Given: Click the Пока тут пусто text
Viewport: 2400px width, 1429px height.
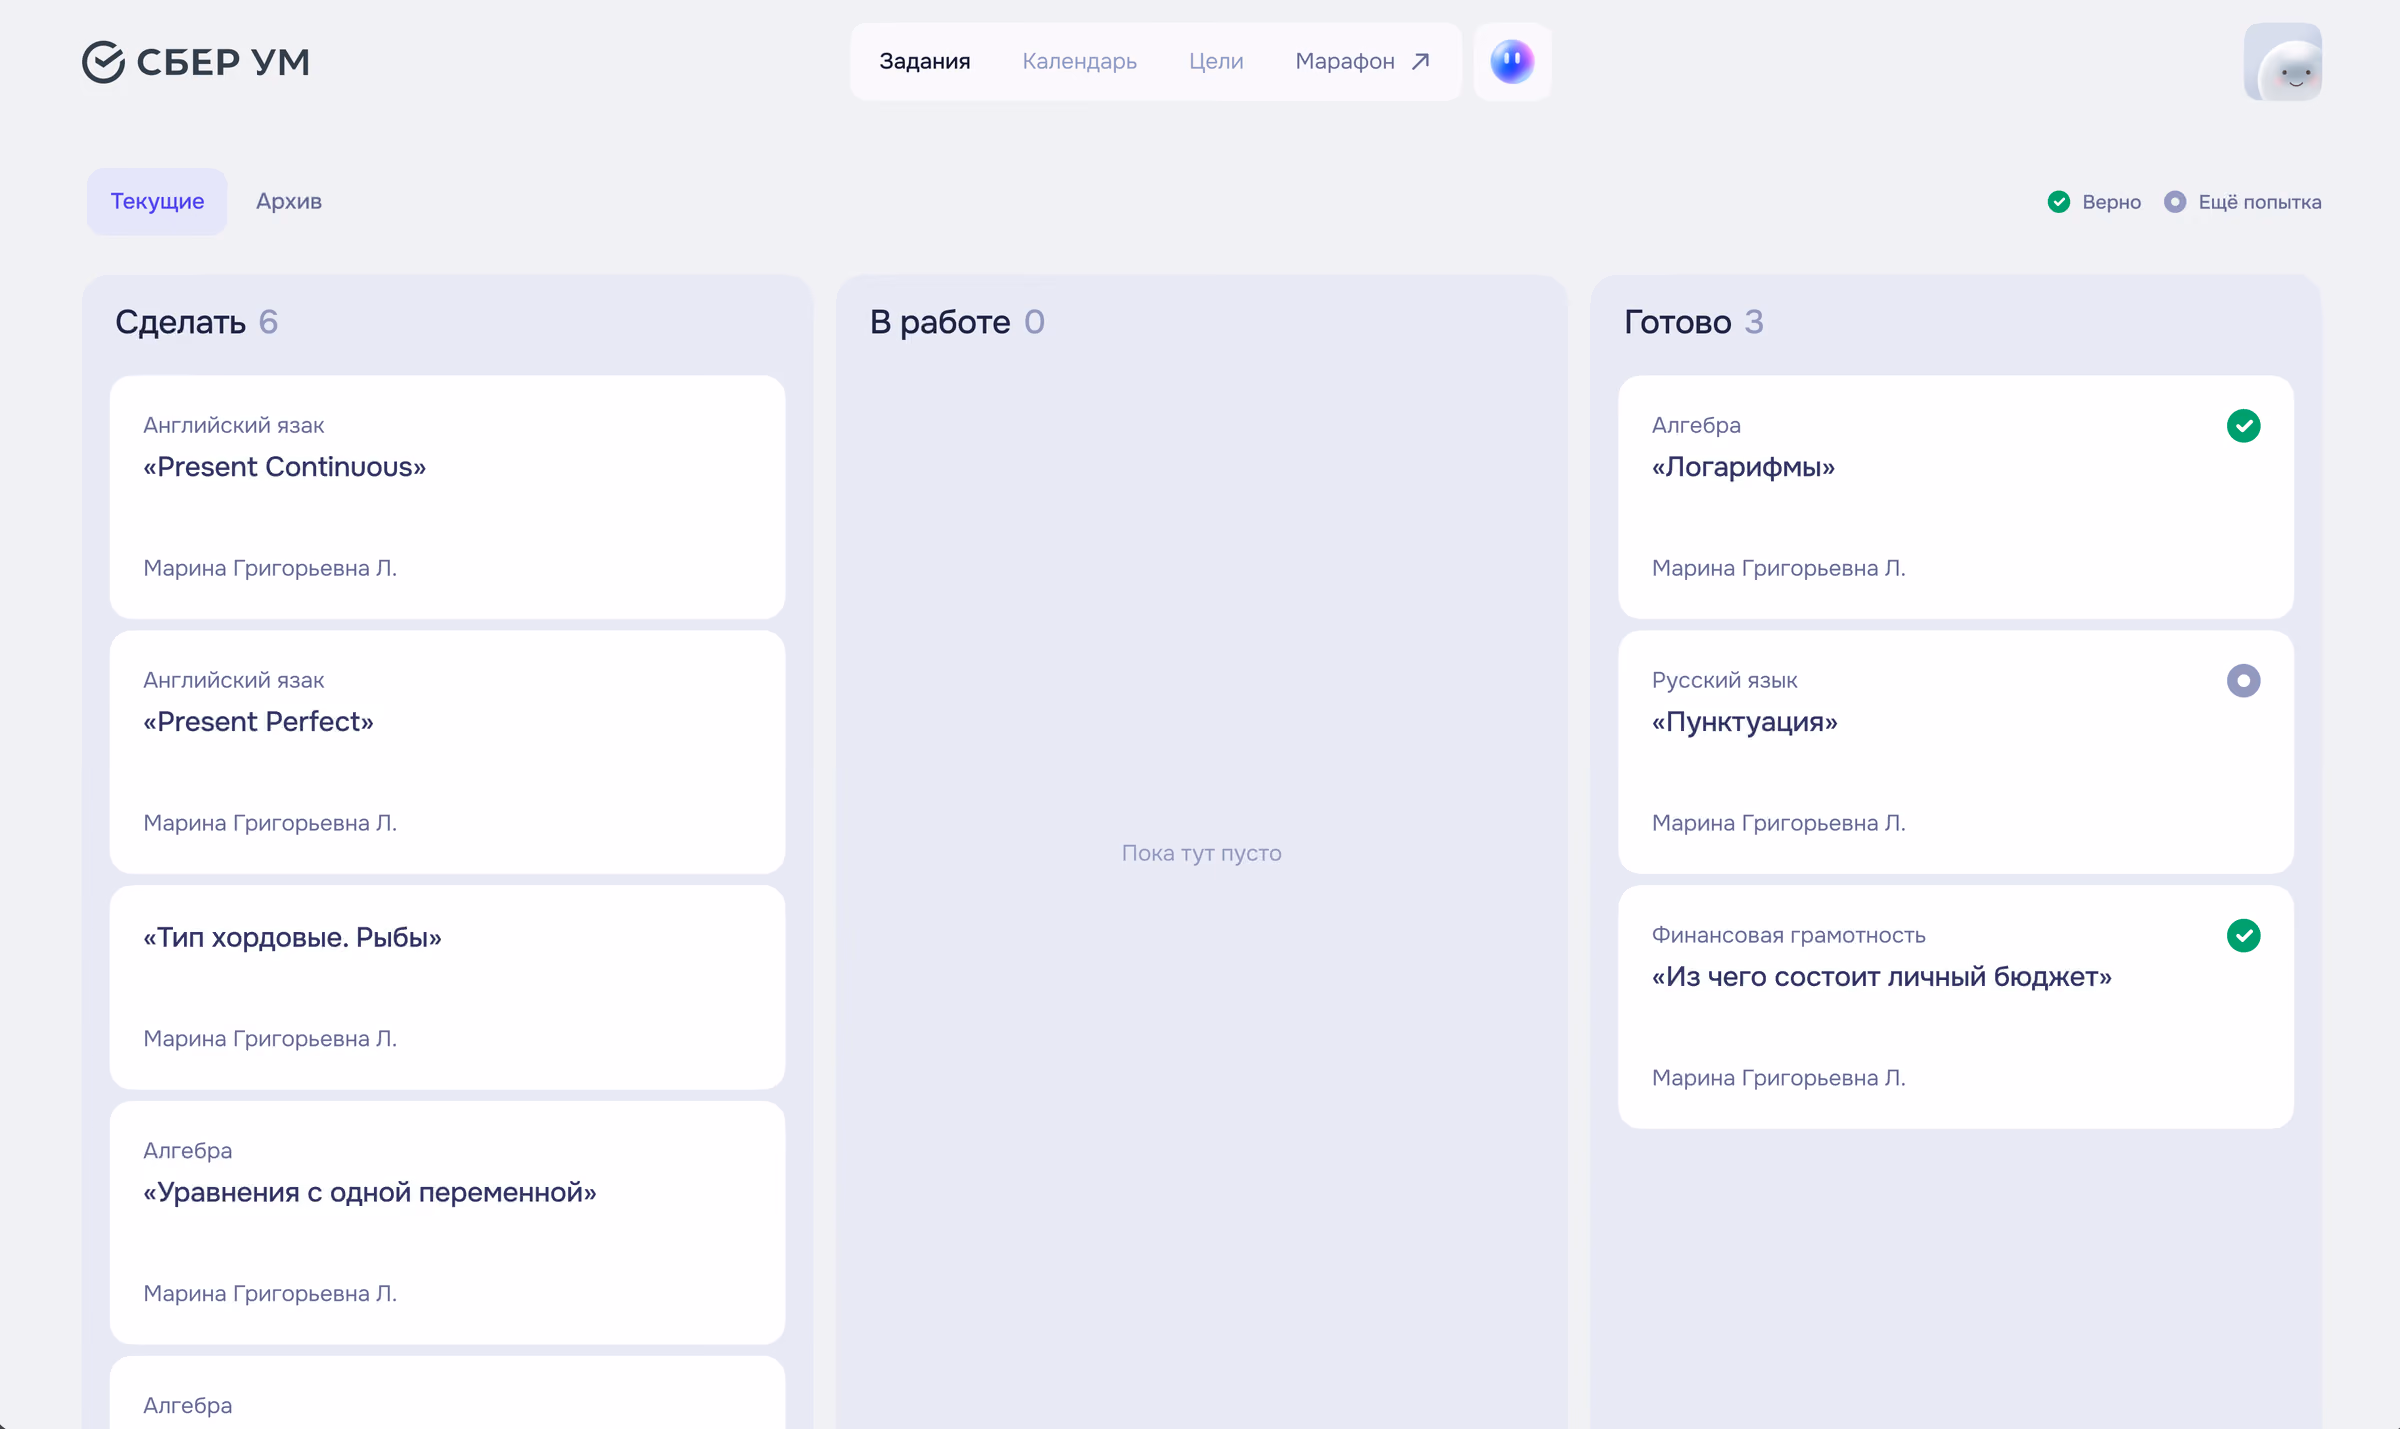Looking at the screenshot, I should [1201, 853].
